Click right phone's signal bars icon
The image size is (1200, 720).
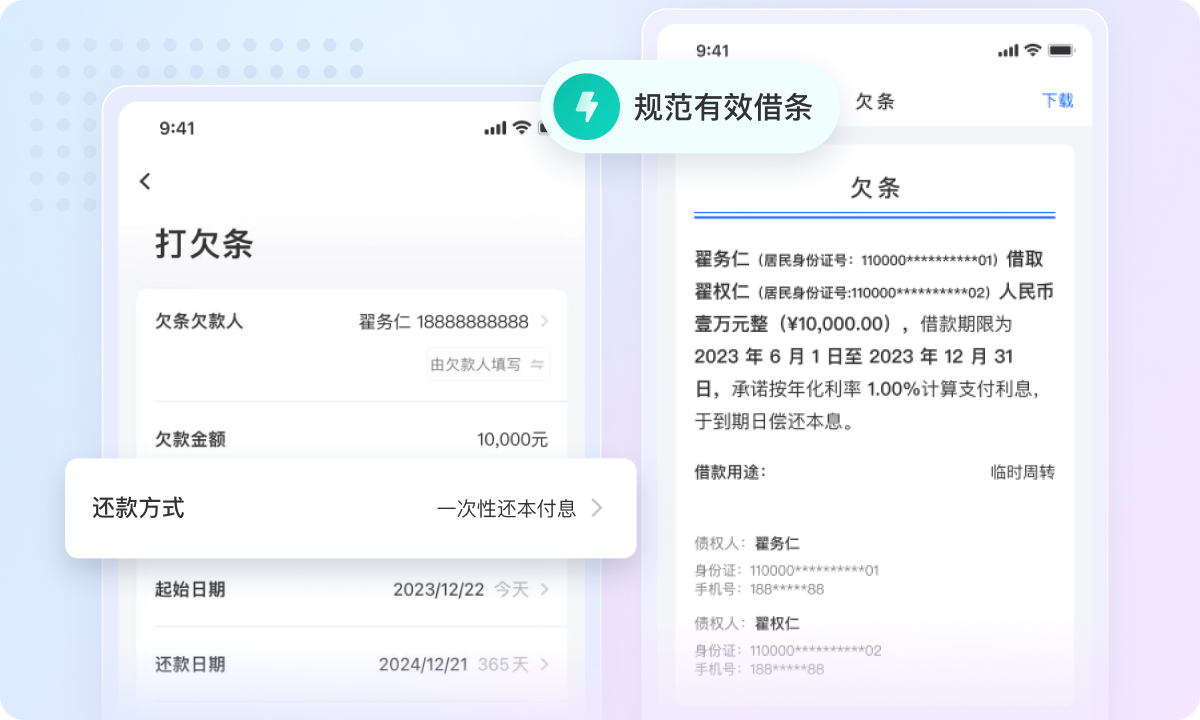point(1008,51)
